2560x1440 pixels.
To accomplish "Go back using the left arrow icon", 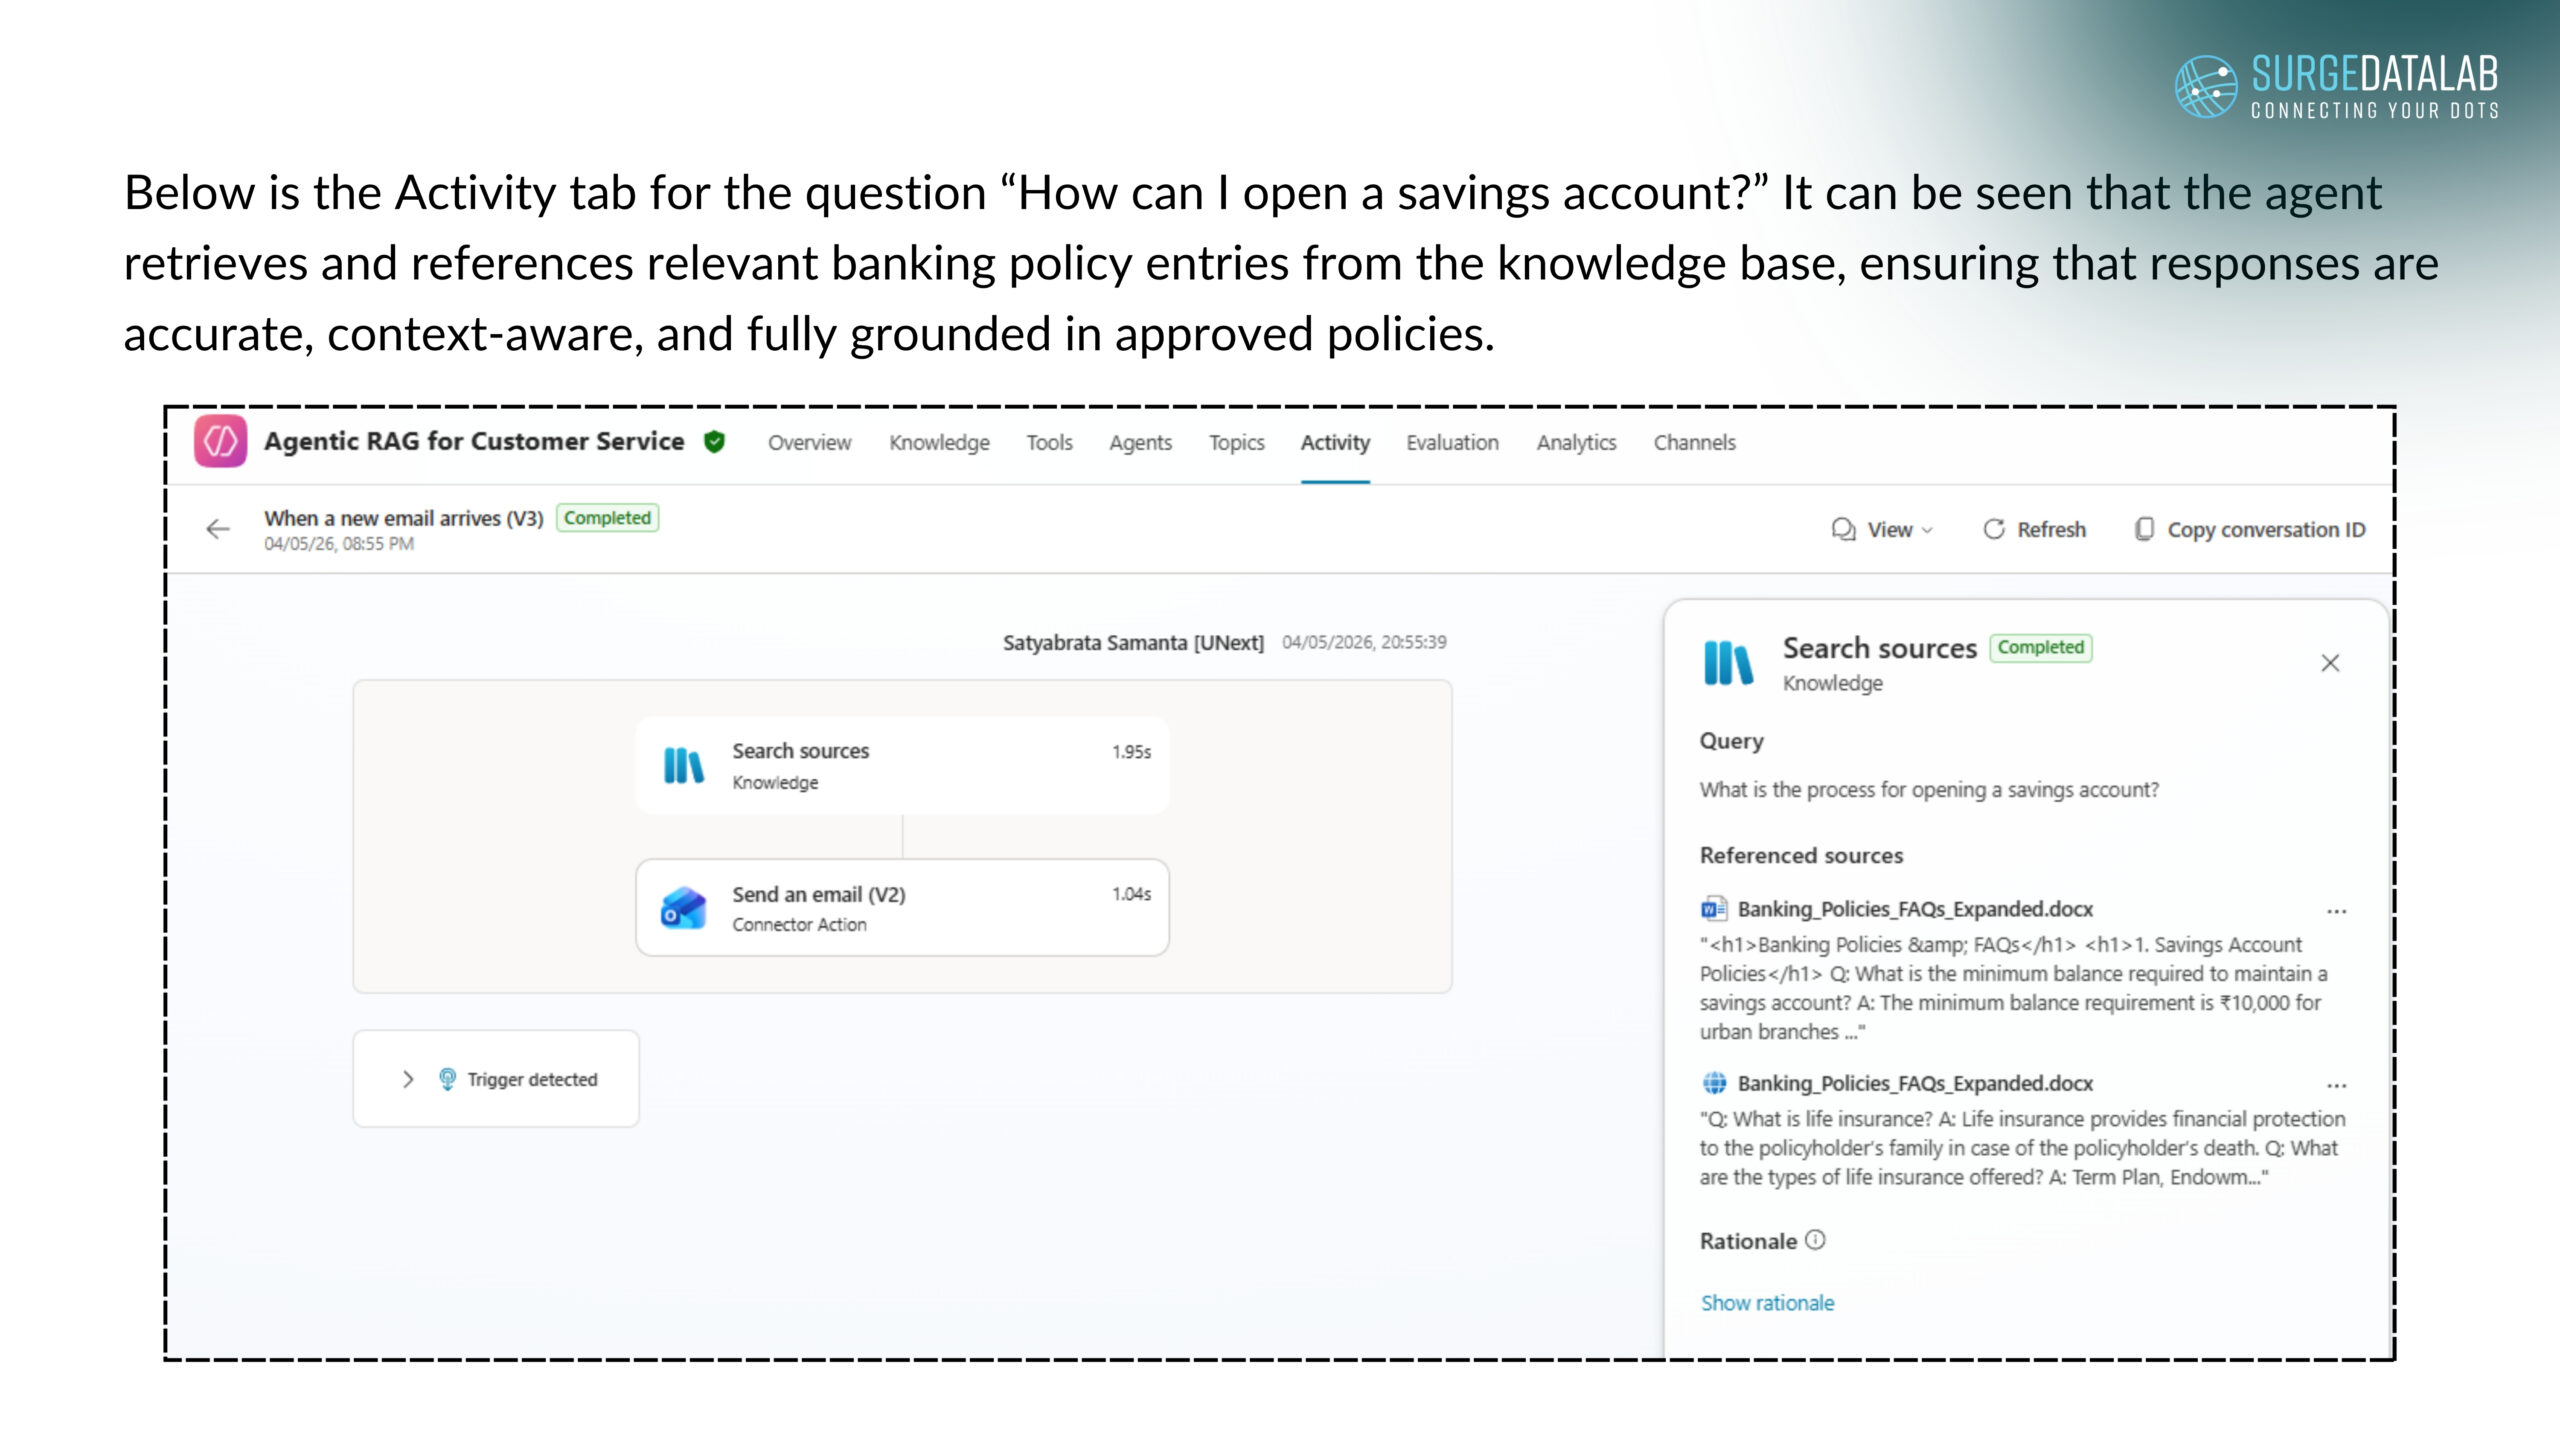I will point(218,529).
